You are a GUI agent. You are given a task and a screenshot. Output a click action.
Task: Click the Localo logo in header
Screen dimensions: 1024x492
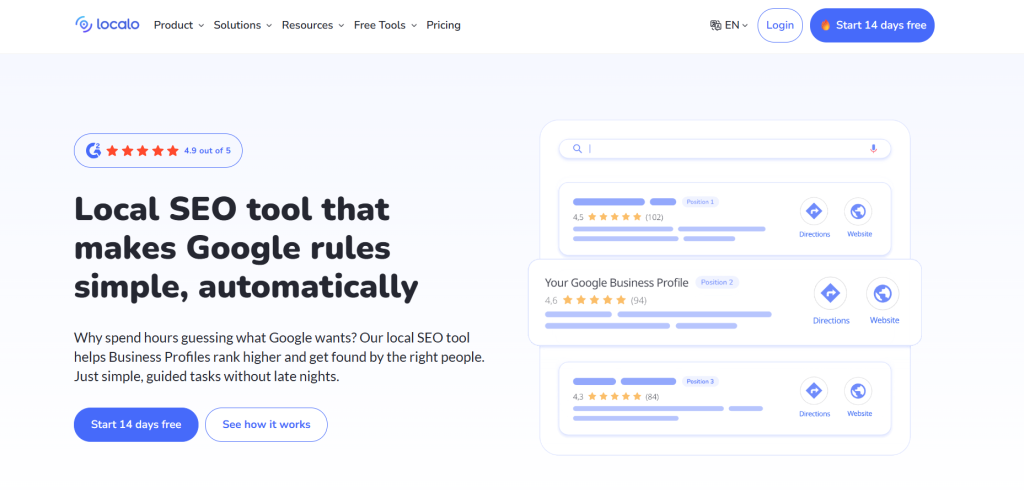coord(107,25)
